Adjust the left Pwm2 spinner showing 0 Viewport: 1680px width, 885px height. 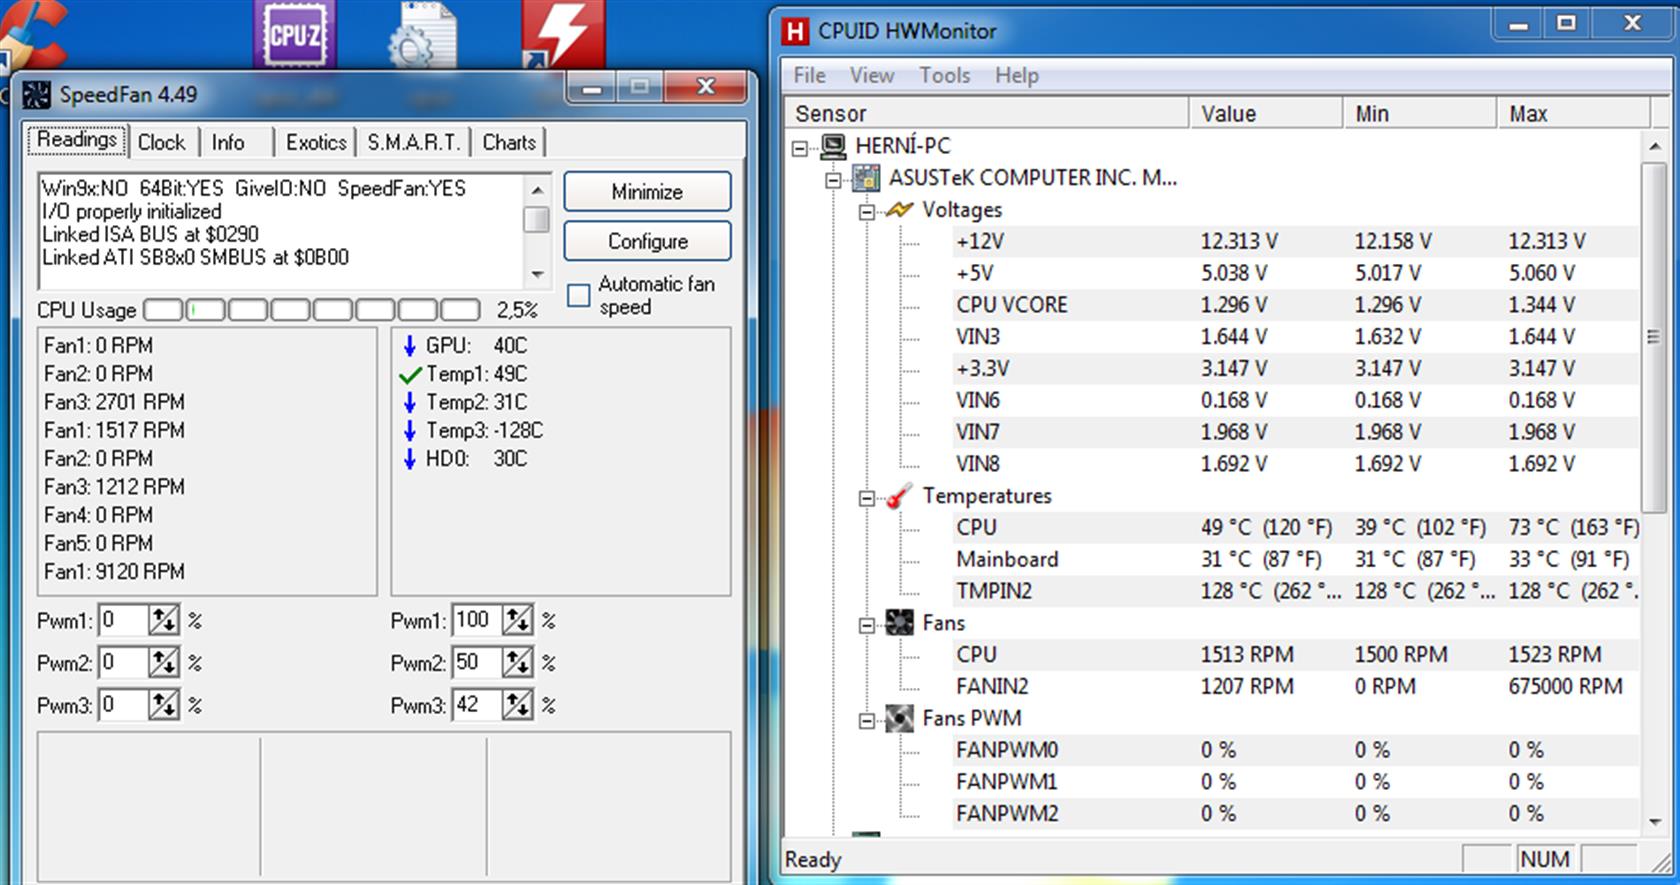pyautogui.click(x=164, y=662)
